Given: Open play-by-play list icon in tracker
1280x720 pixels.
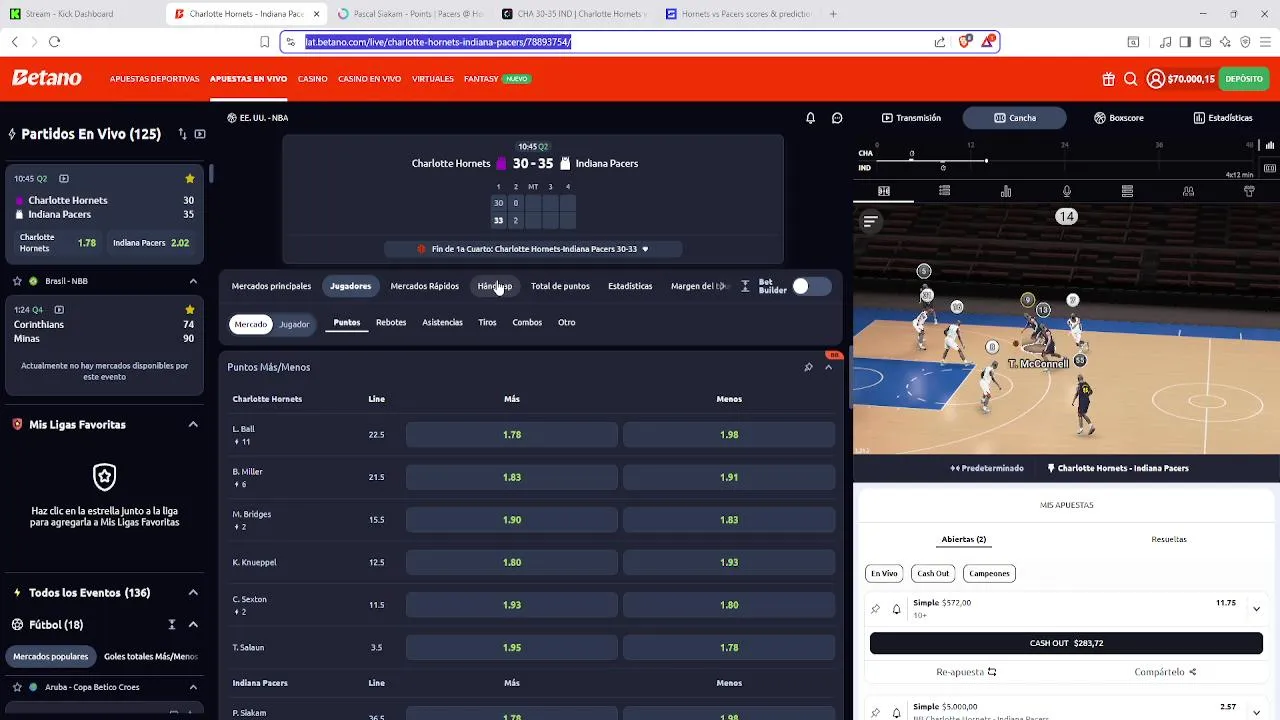Looking at the screenshot, I should [x=944, y=191].
